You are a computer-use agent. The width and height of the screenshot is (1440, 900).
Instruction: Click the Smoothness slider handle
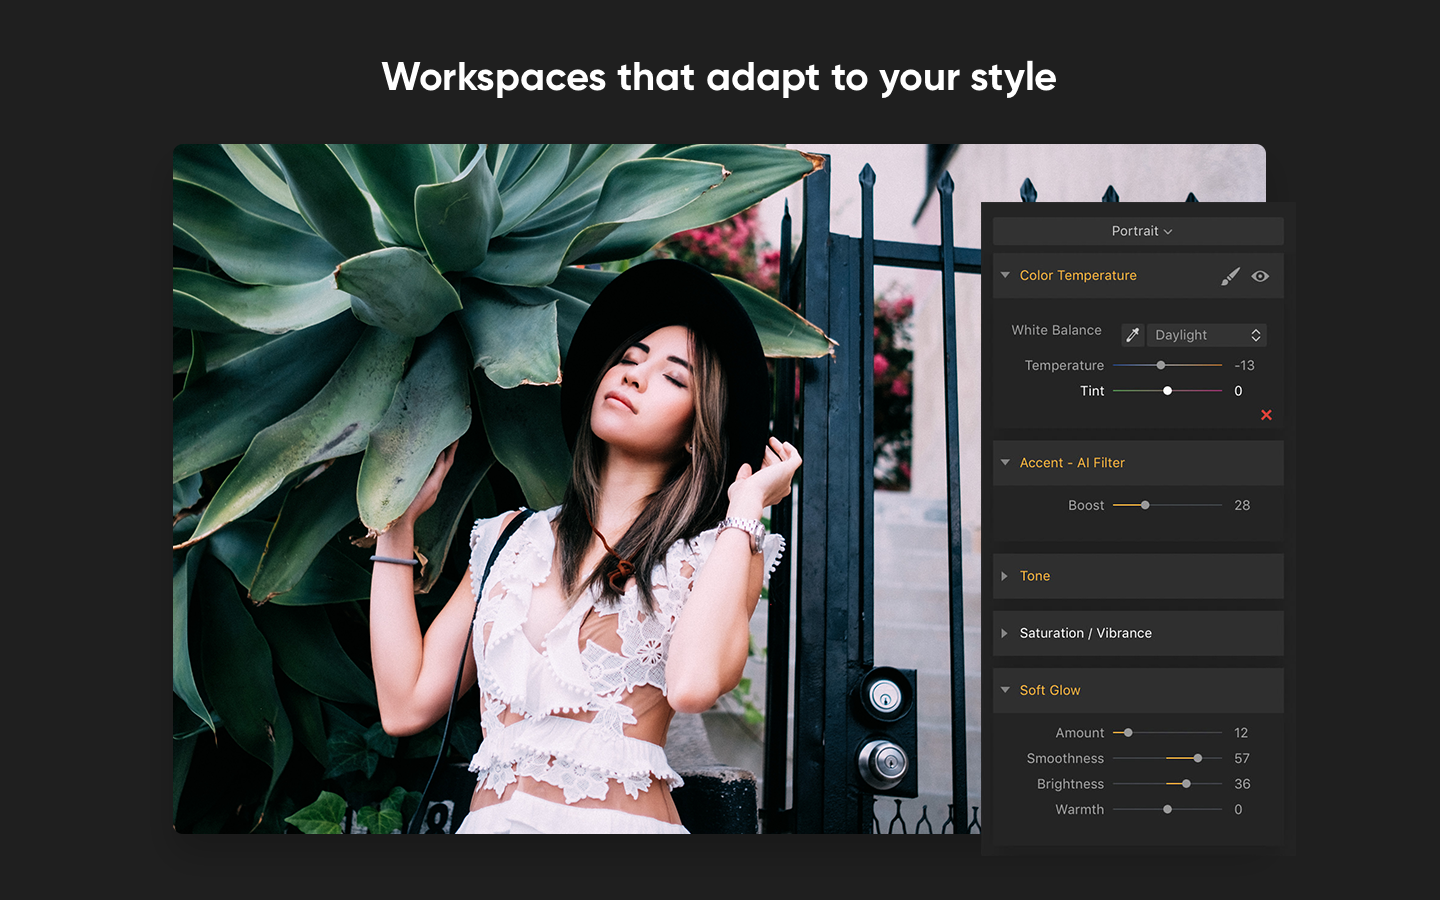(1198, 758)
